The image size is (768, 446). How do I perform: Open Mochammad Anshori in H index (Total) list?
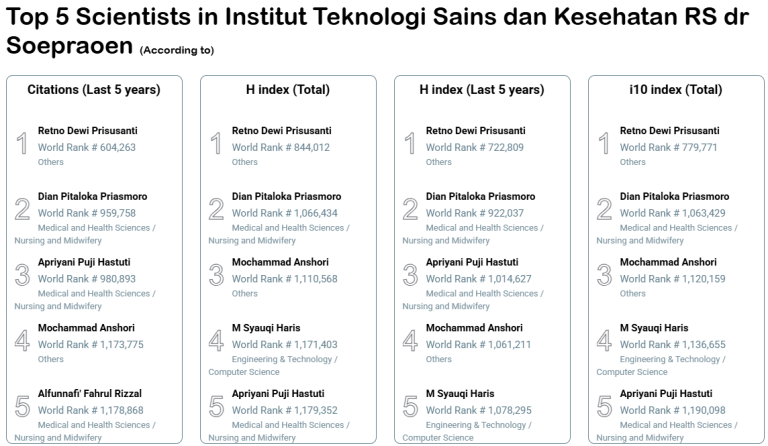coord(280,263)
